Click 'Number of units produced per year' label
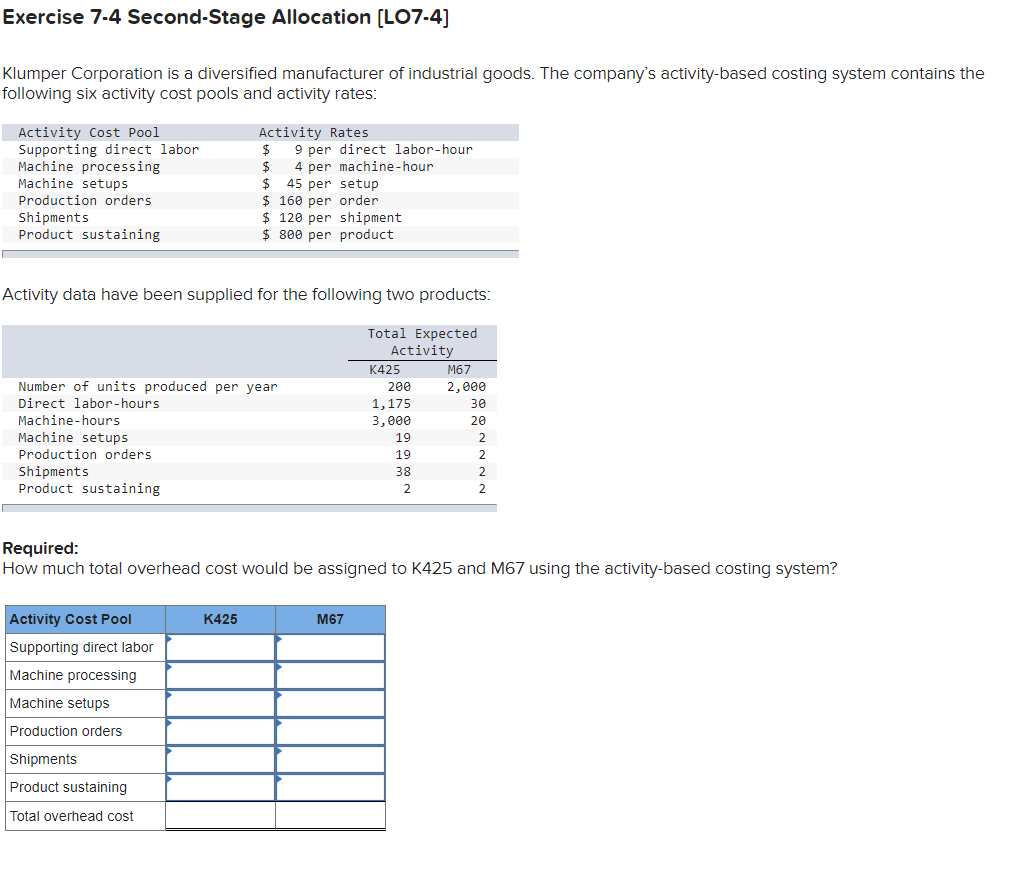This screenshot has width=1013, height=877. pos(148,386)
